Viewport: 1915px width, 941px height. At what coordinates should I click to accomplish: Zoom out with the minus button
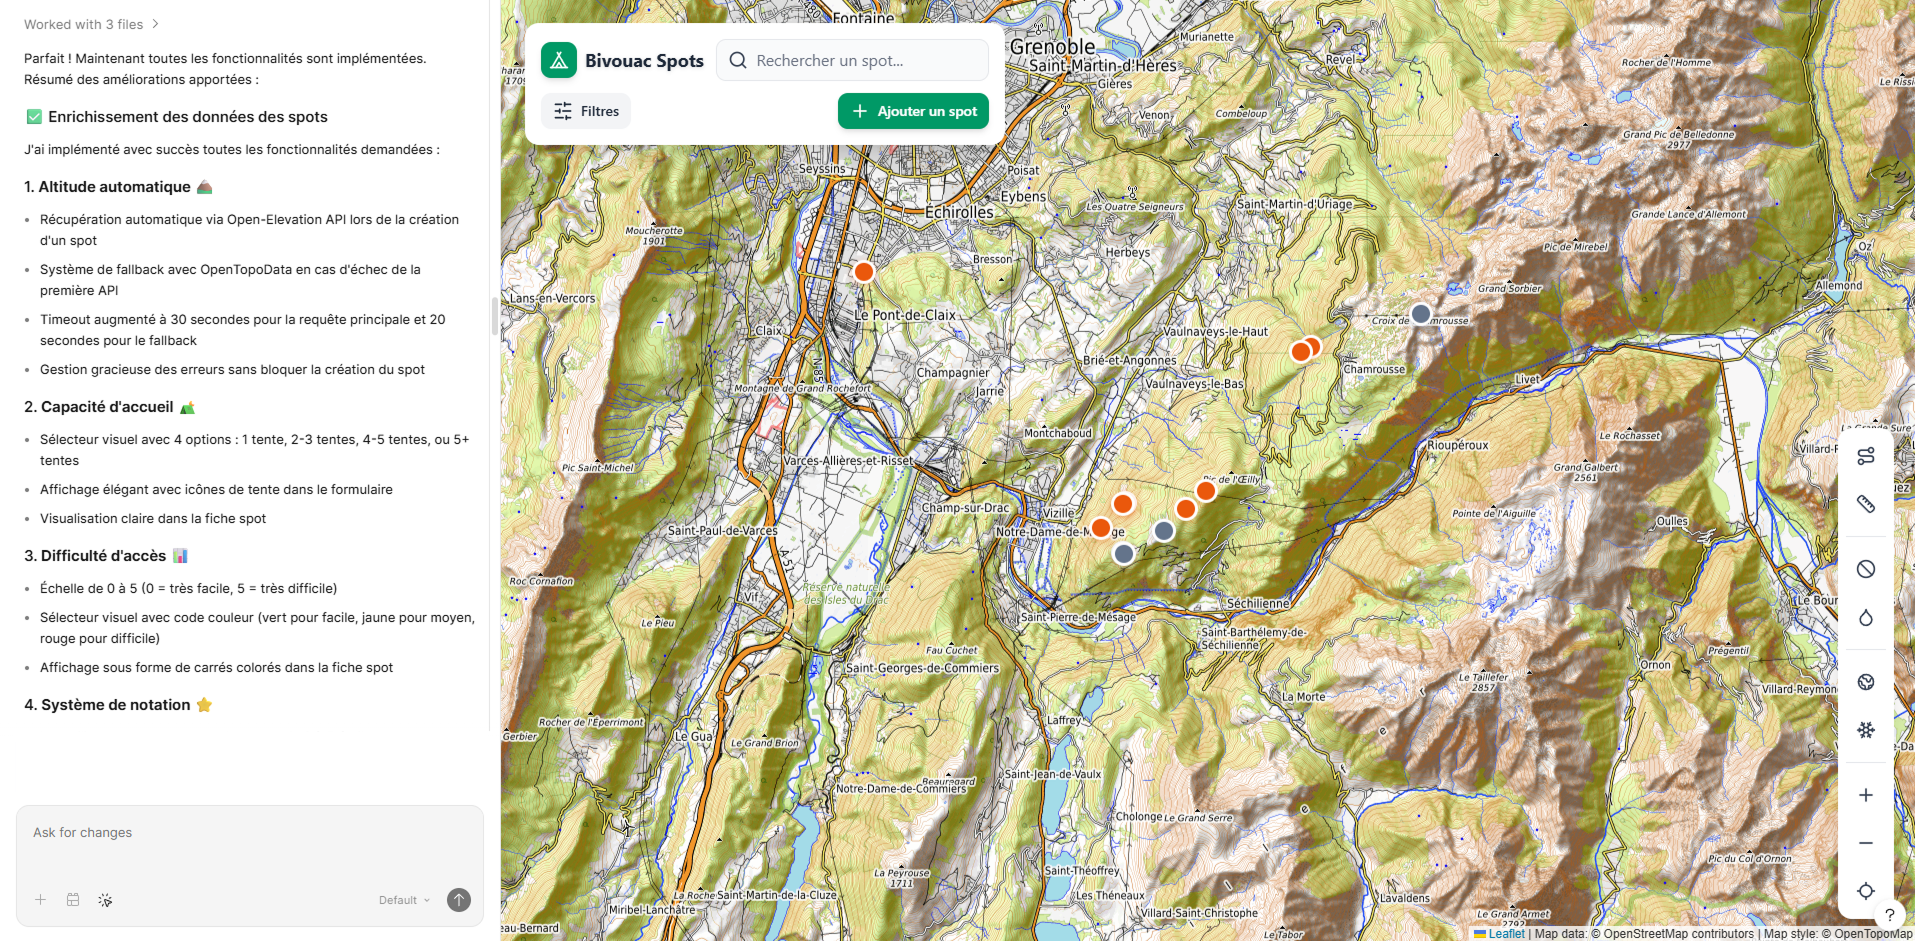click(x=1865, y=843)
